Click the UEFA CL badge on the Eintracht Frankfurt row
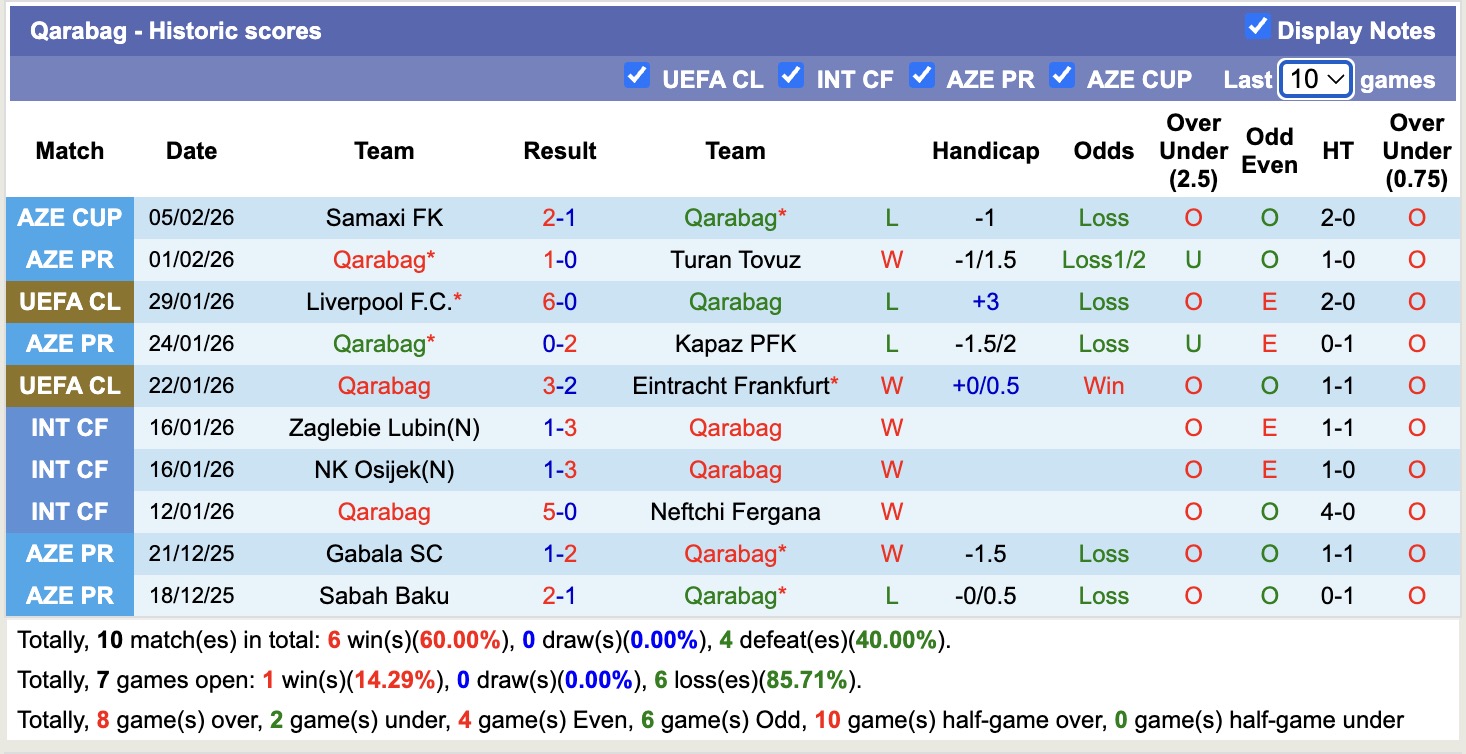This screenshot has height=754, width=1466. (70, 385)
